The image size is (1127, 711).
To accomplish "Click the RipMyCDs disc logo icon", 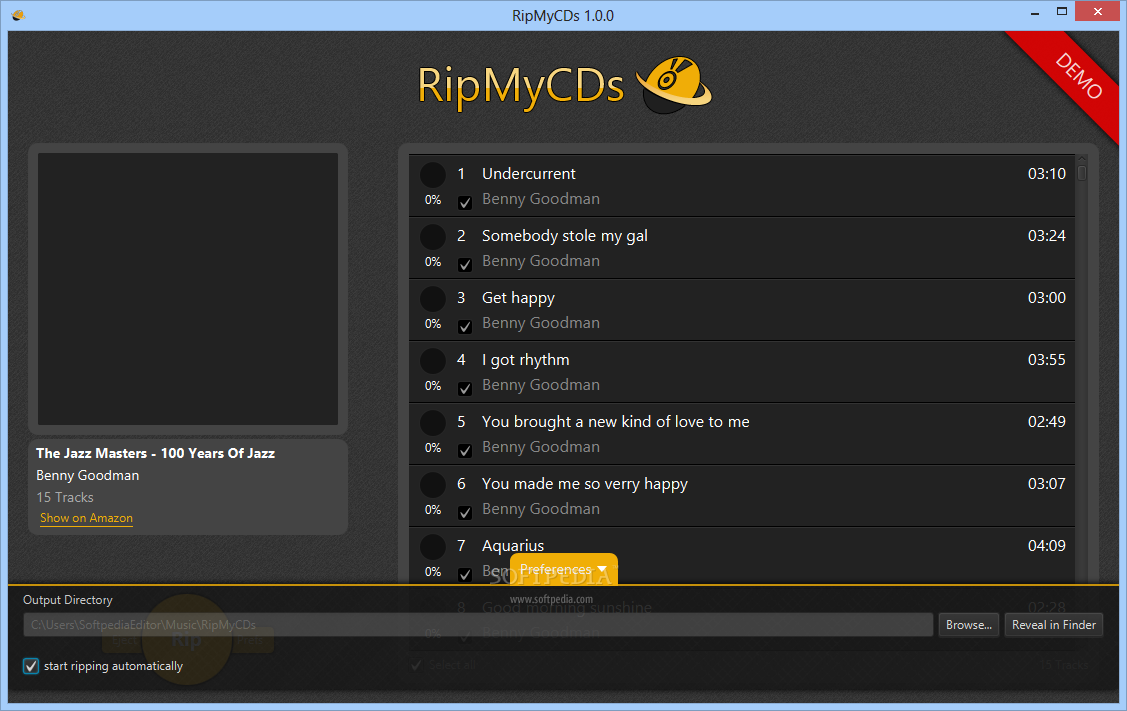I will click(674, 85).
